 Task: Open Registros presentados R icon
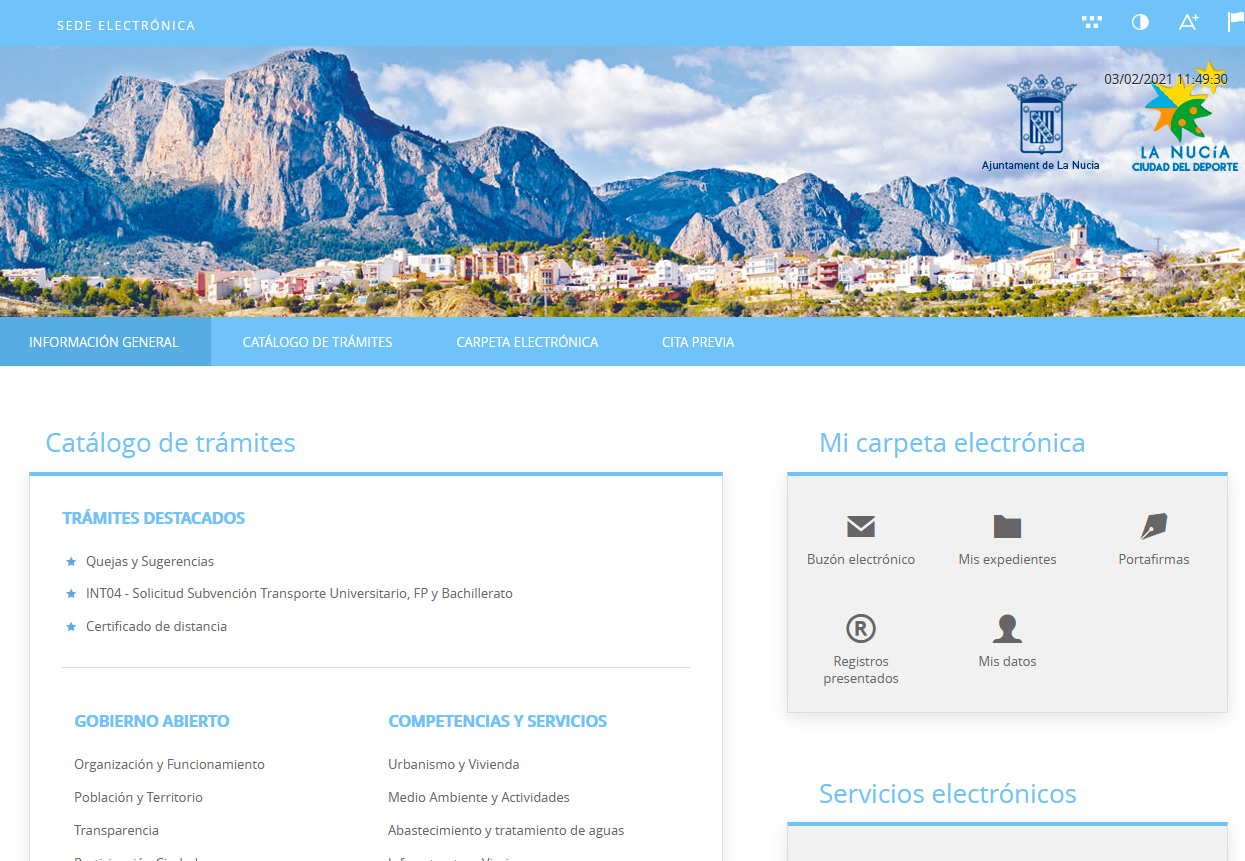861,628
